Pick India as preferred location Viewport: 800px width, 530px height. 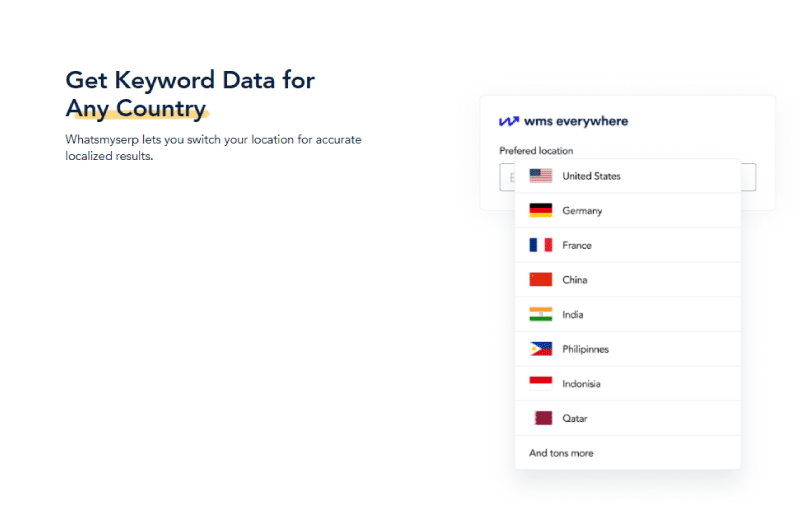(x=628, y=314)
